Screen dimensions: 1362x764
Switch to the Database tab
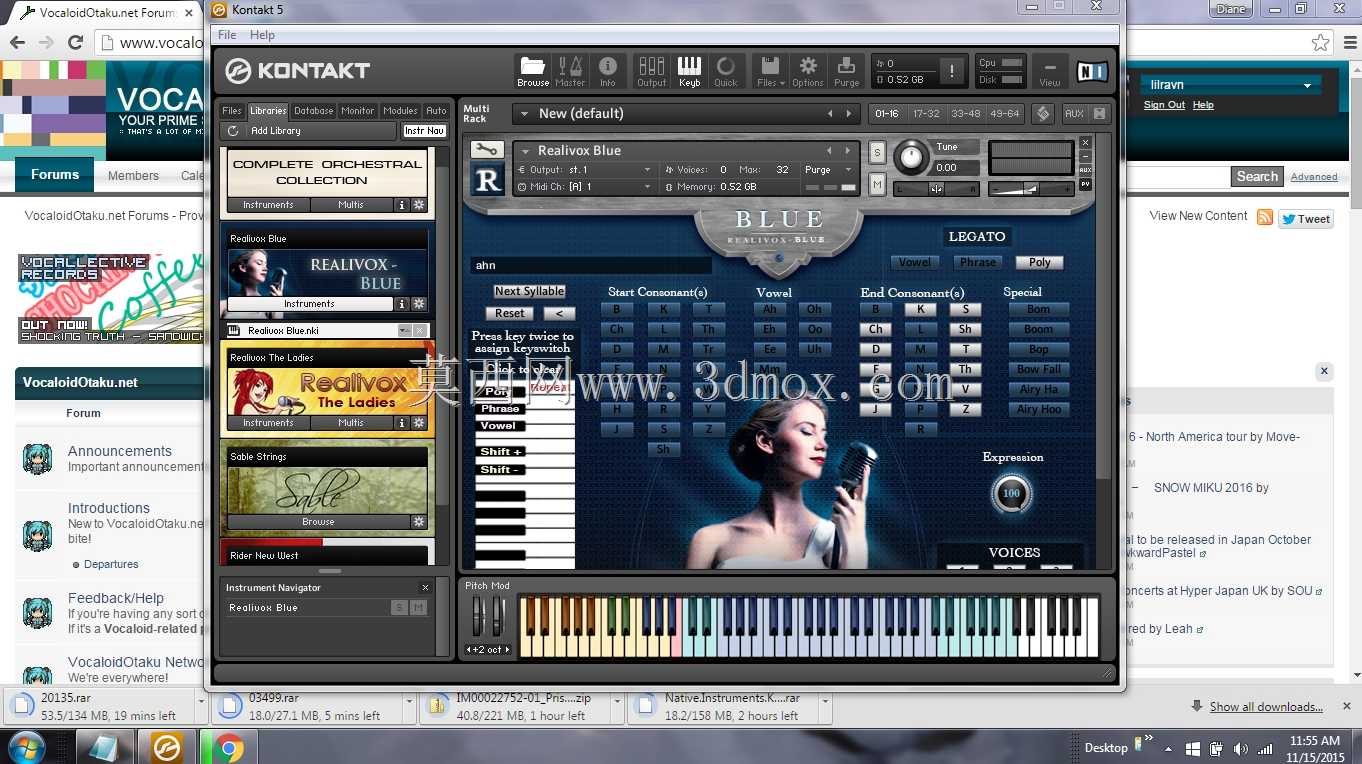[x=313, y=111]
